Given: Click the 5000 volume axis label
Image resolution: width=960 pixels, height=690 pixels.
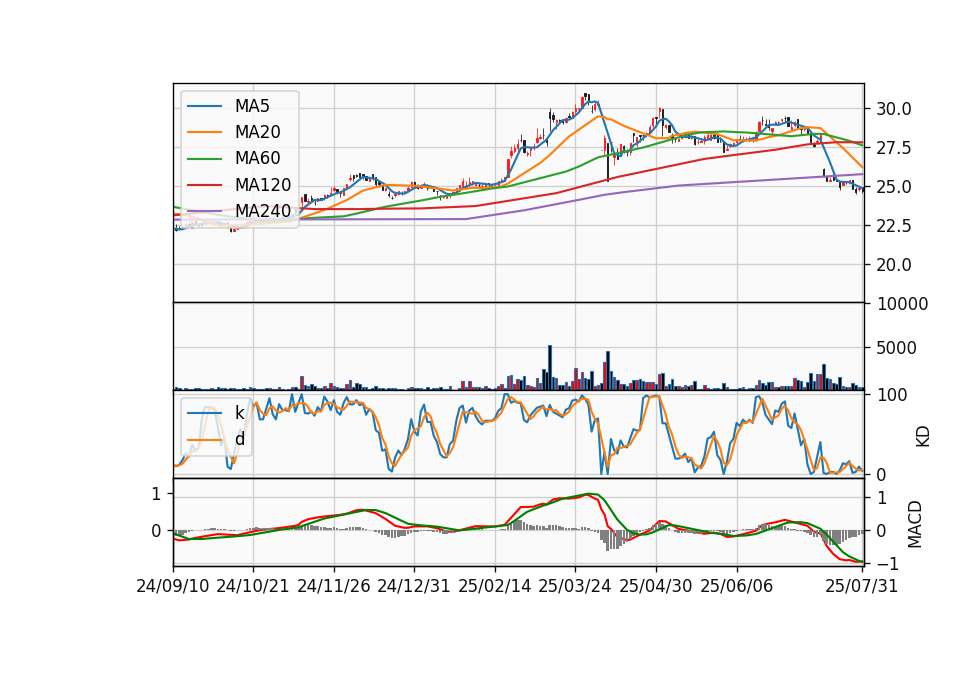Looking at the screenshot, I should coord(897,348).
